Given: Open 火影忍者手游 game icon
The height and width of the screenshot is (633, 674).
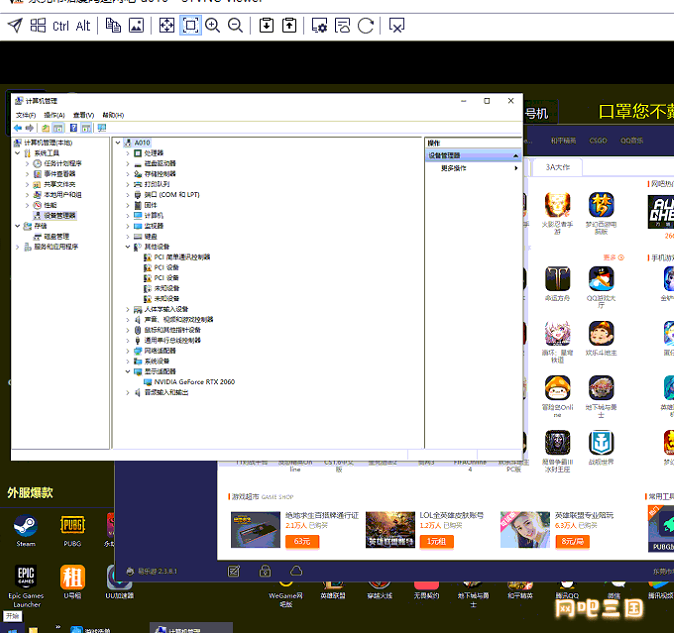Looking at the screenshot, I should point(558,213).
